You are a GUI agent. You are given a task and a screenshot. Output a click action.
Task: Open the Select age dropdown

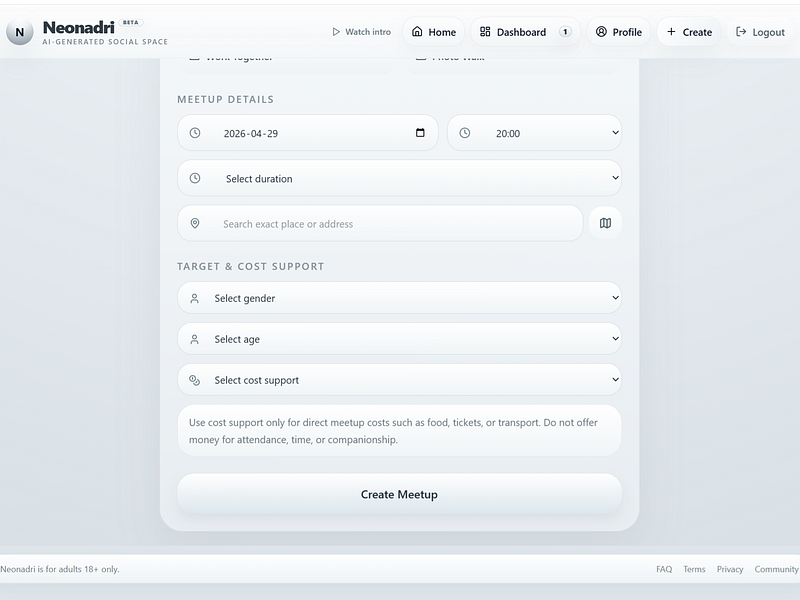(399, 339)
